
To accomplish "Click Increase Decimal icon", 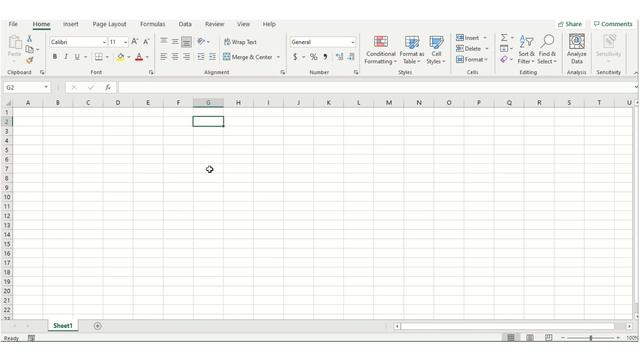I will [340, 57].
